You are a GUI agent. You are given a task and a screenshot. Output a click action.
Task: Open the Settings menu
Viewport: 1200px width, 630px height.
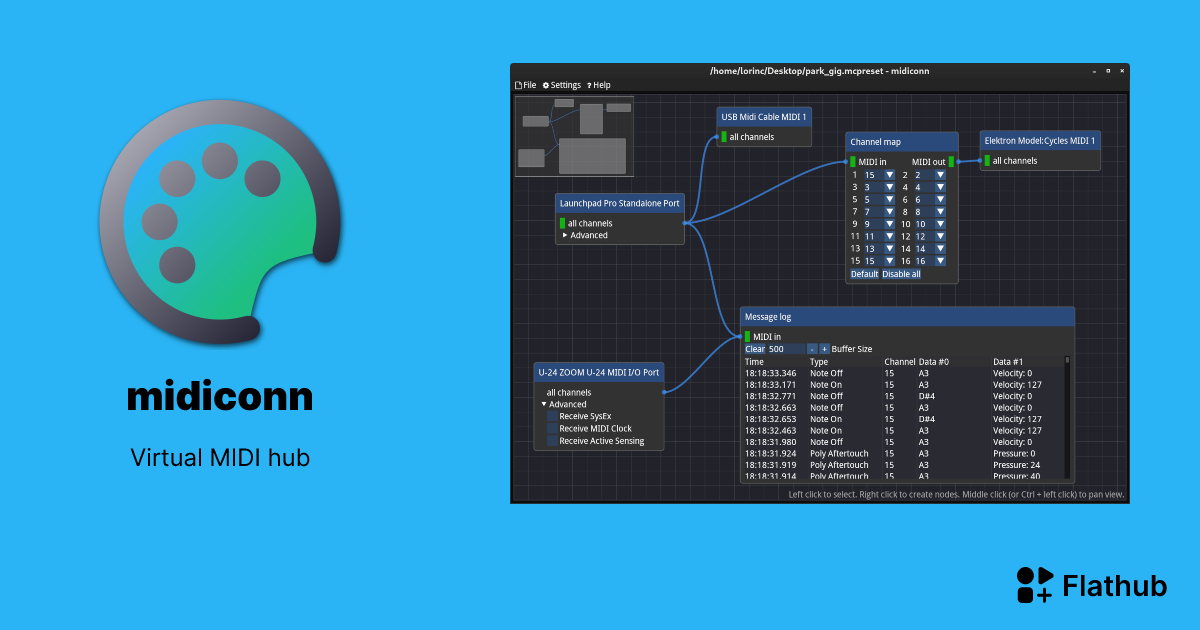562,84
